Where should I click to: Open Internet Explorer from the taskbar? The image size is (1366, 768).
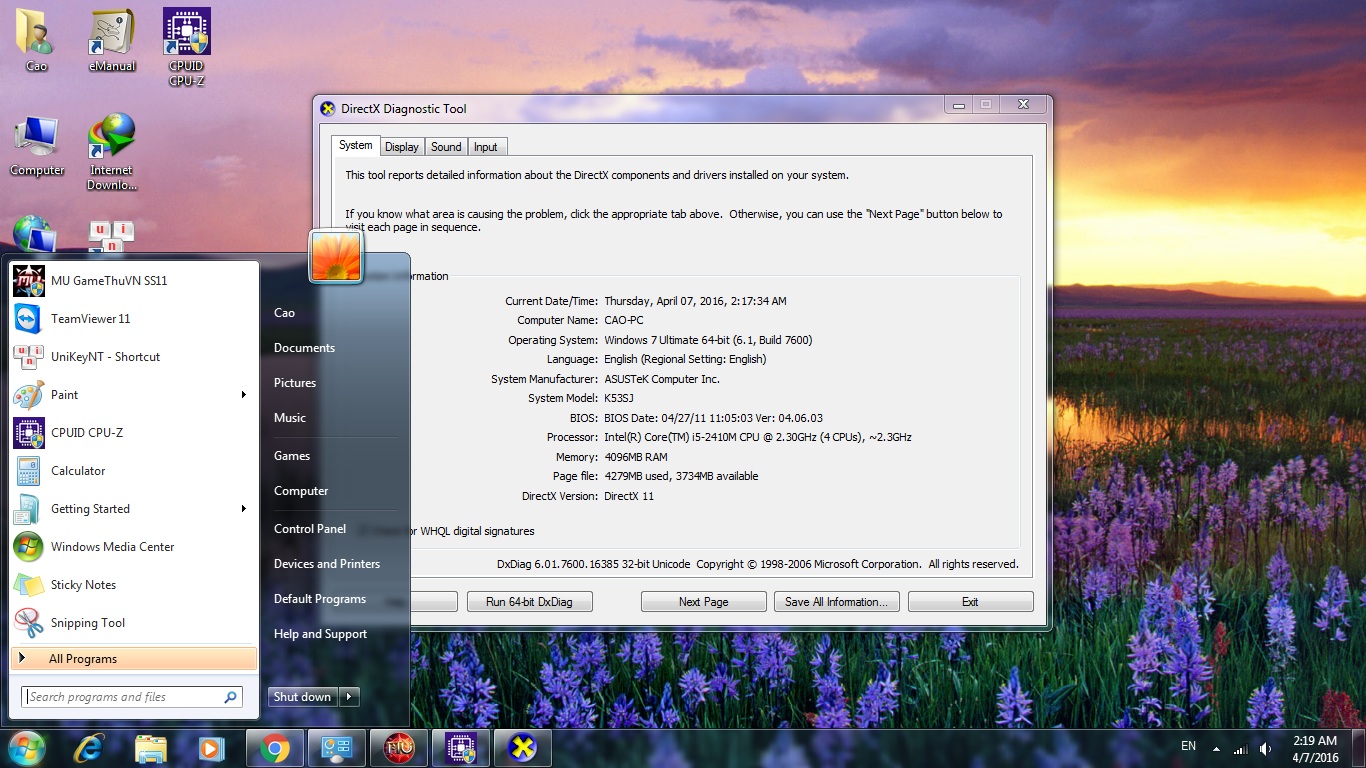89,748
